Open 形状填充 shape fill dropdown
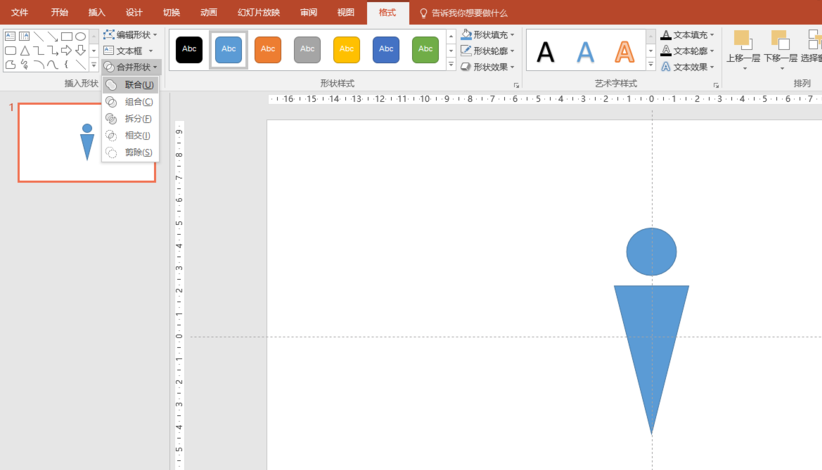822x470 pixels. tap(488, 35)
